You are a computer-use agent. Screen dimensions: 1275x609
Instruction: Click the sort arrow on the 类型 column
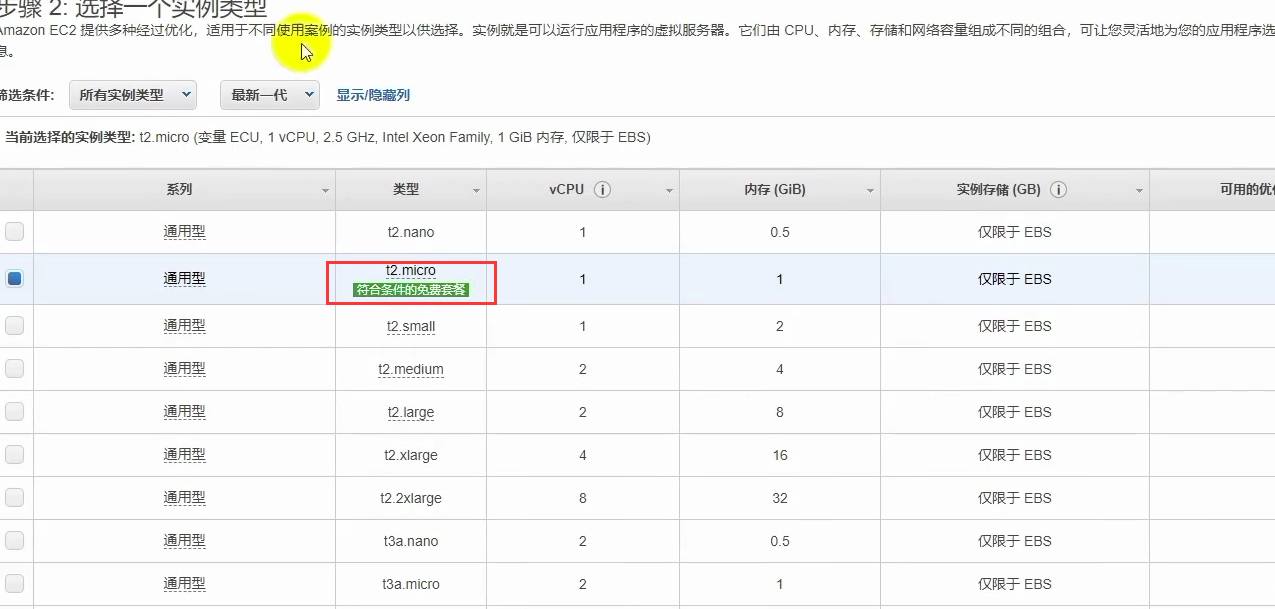click(x=476, y=190)
